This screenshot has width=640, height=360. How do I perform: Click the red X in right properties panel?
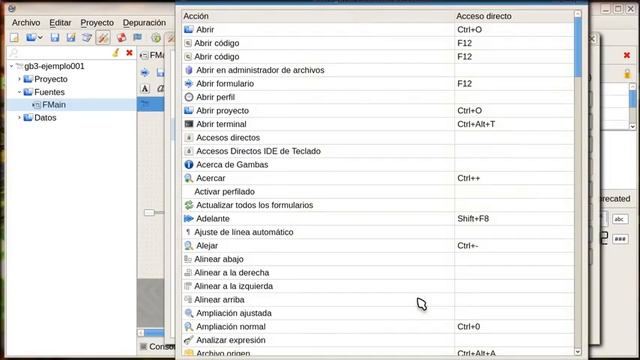[x=627, y=55]
